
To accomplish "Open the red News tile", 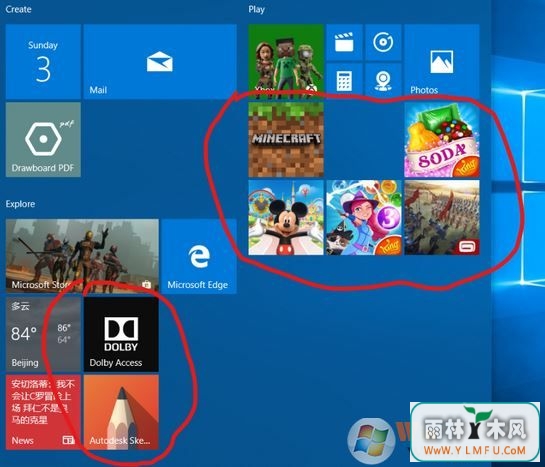I will click(43, 412).
